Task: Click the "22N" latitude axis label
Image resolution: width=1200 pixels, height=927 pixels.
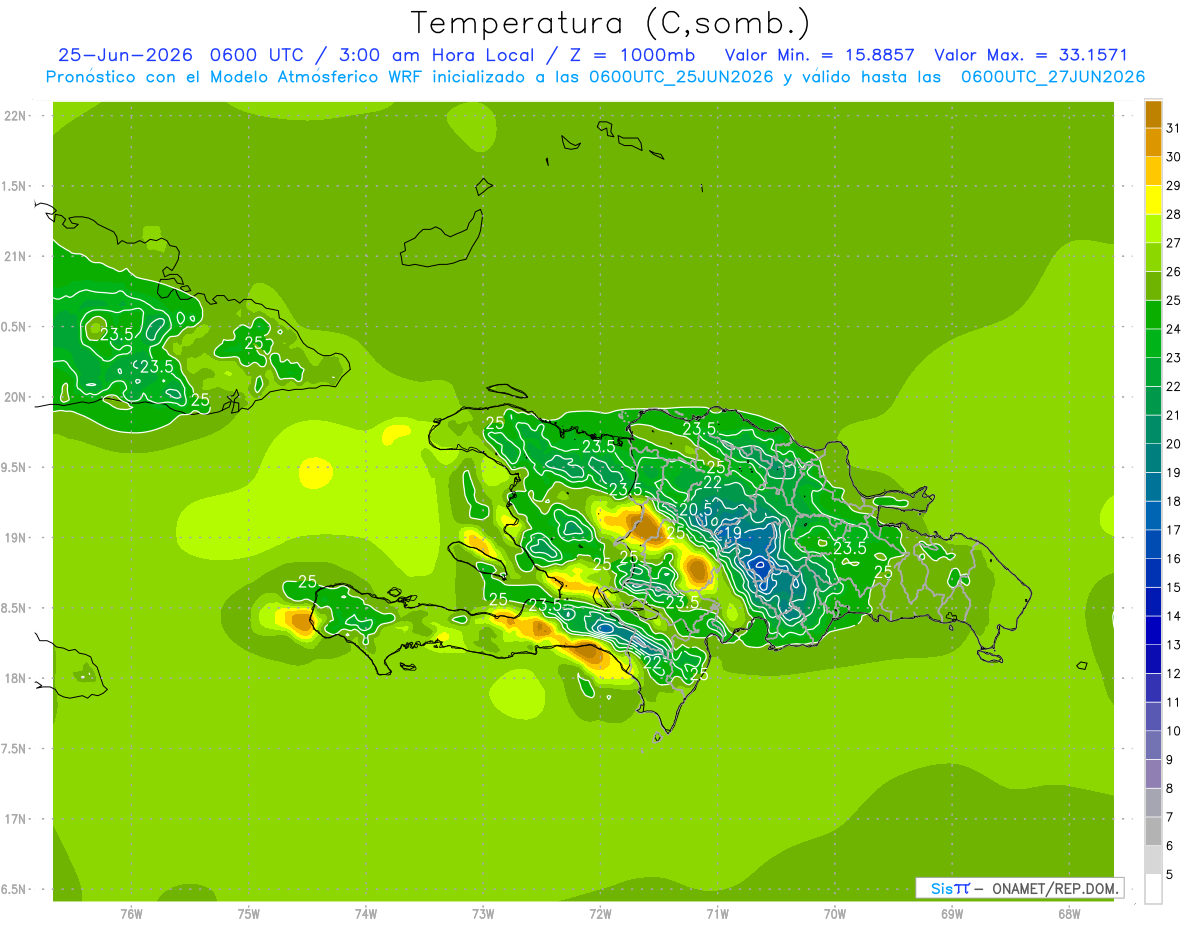Action: point(15,116)
